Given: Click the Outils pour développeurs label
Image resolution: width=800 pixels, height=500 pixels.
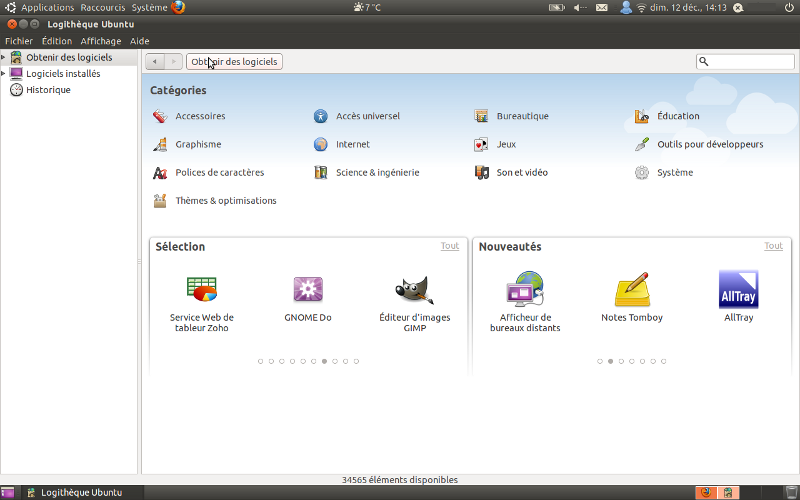Looking at the screenshot, I should [710, 144].
